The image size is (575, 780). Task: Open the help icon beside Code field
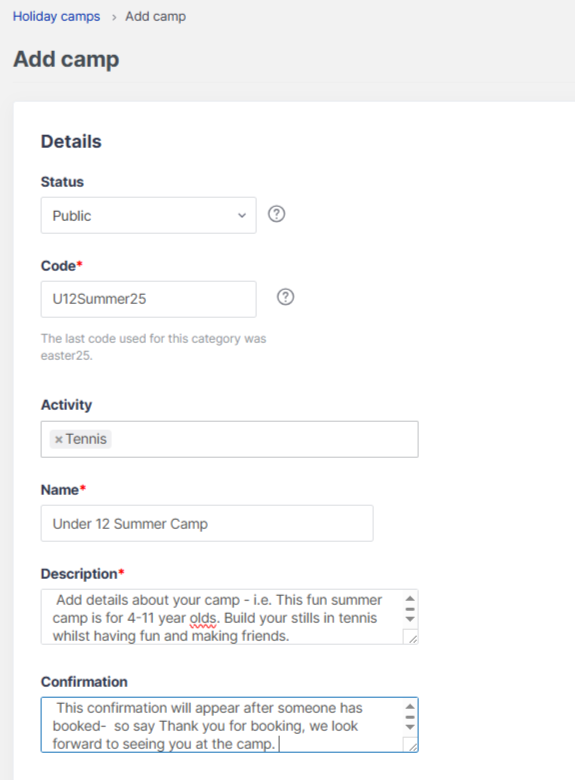[x=286, y=297]
